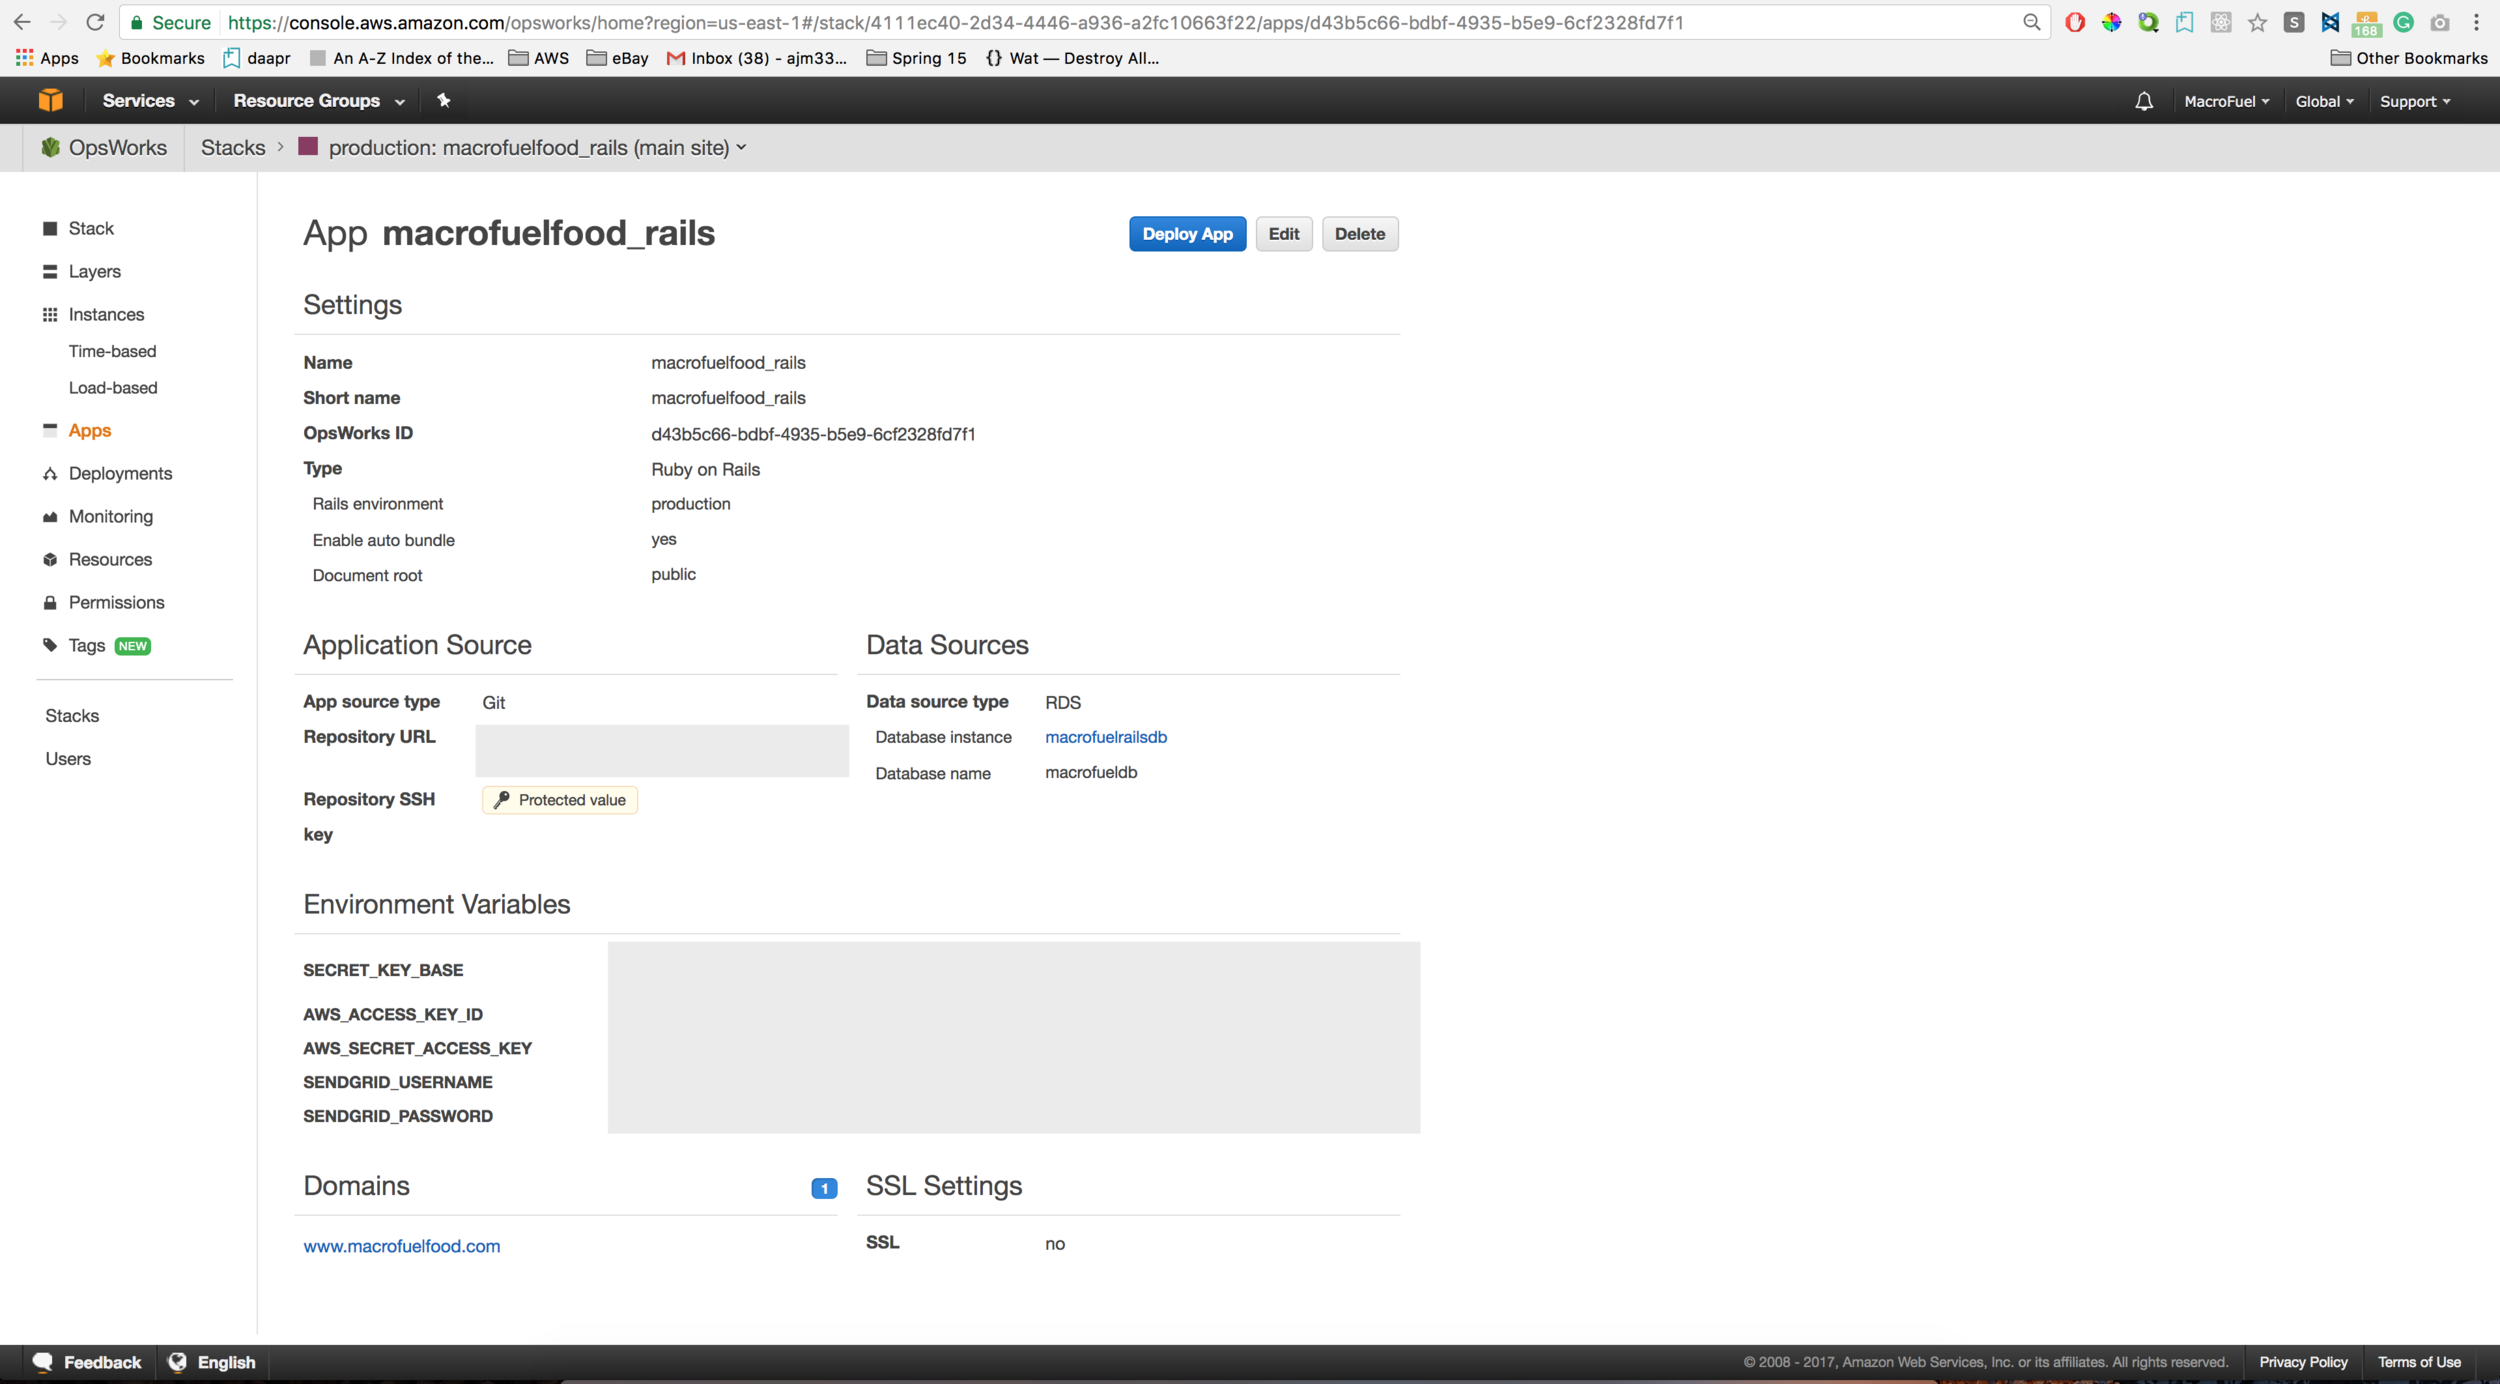Open Layers in the sidebar
The image size is (2500, 1384).
pos(95,271)
